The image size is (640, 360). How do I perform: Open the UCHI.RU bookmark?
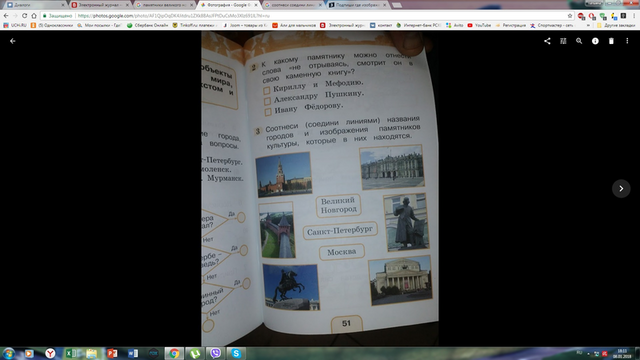[x=15, y=25]
